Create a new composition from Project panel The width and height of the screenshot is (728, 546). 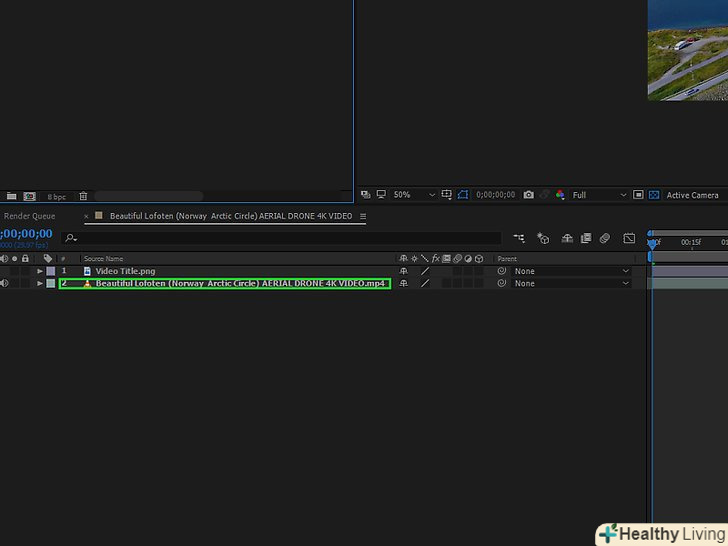(29, 196)
